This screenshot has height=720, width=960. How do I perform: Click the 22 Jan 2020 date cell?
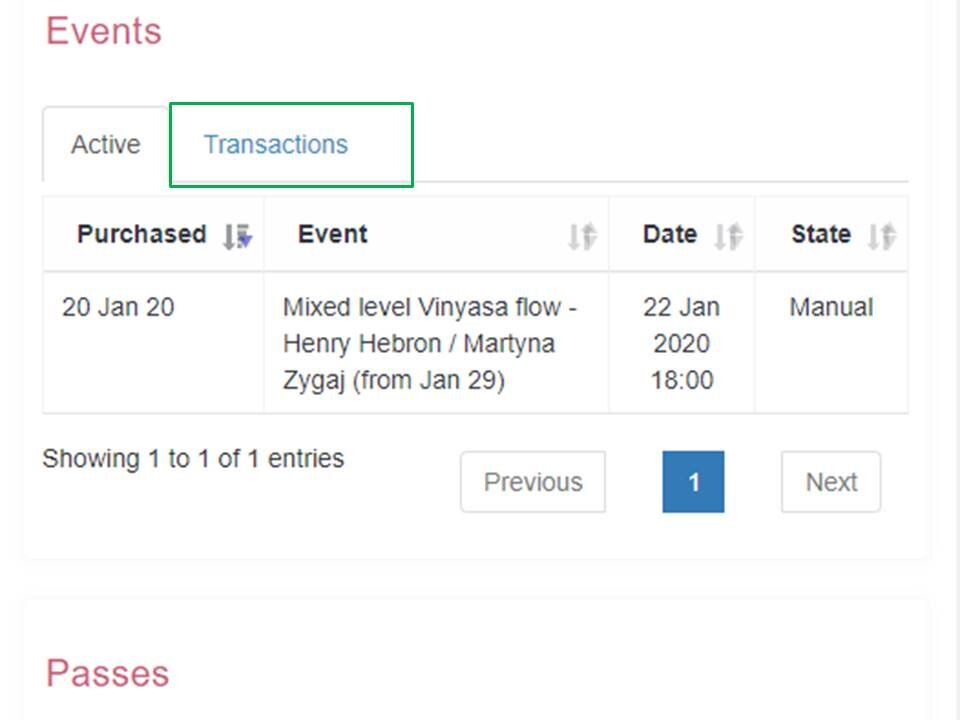click(682, 343)
